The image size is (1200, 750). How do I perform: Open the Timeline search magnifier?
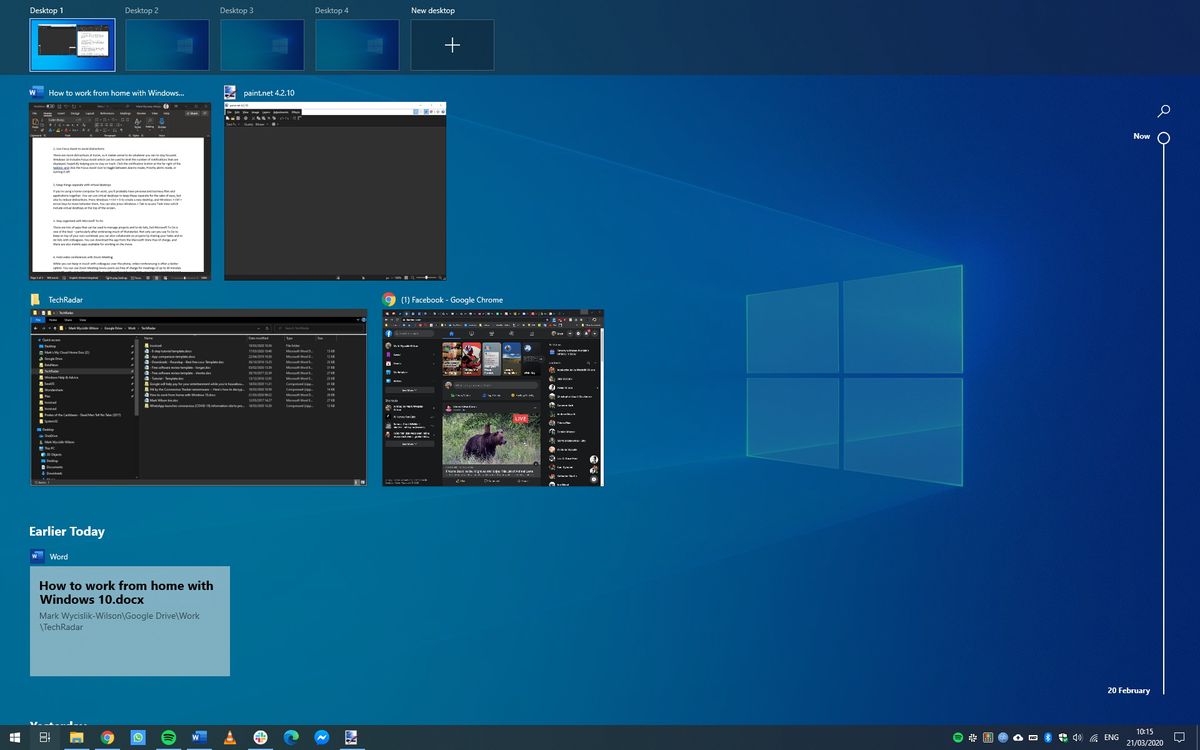pos(1163,110)
